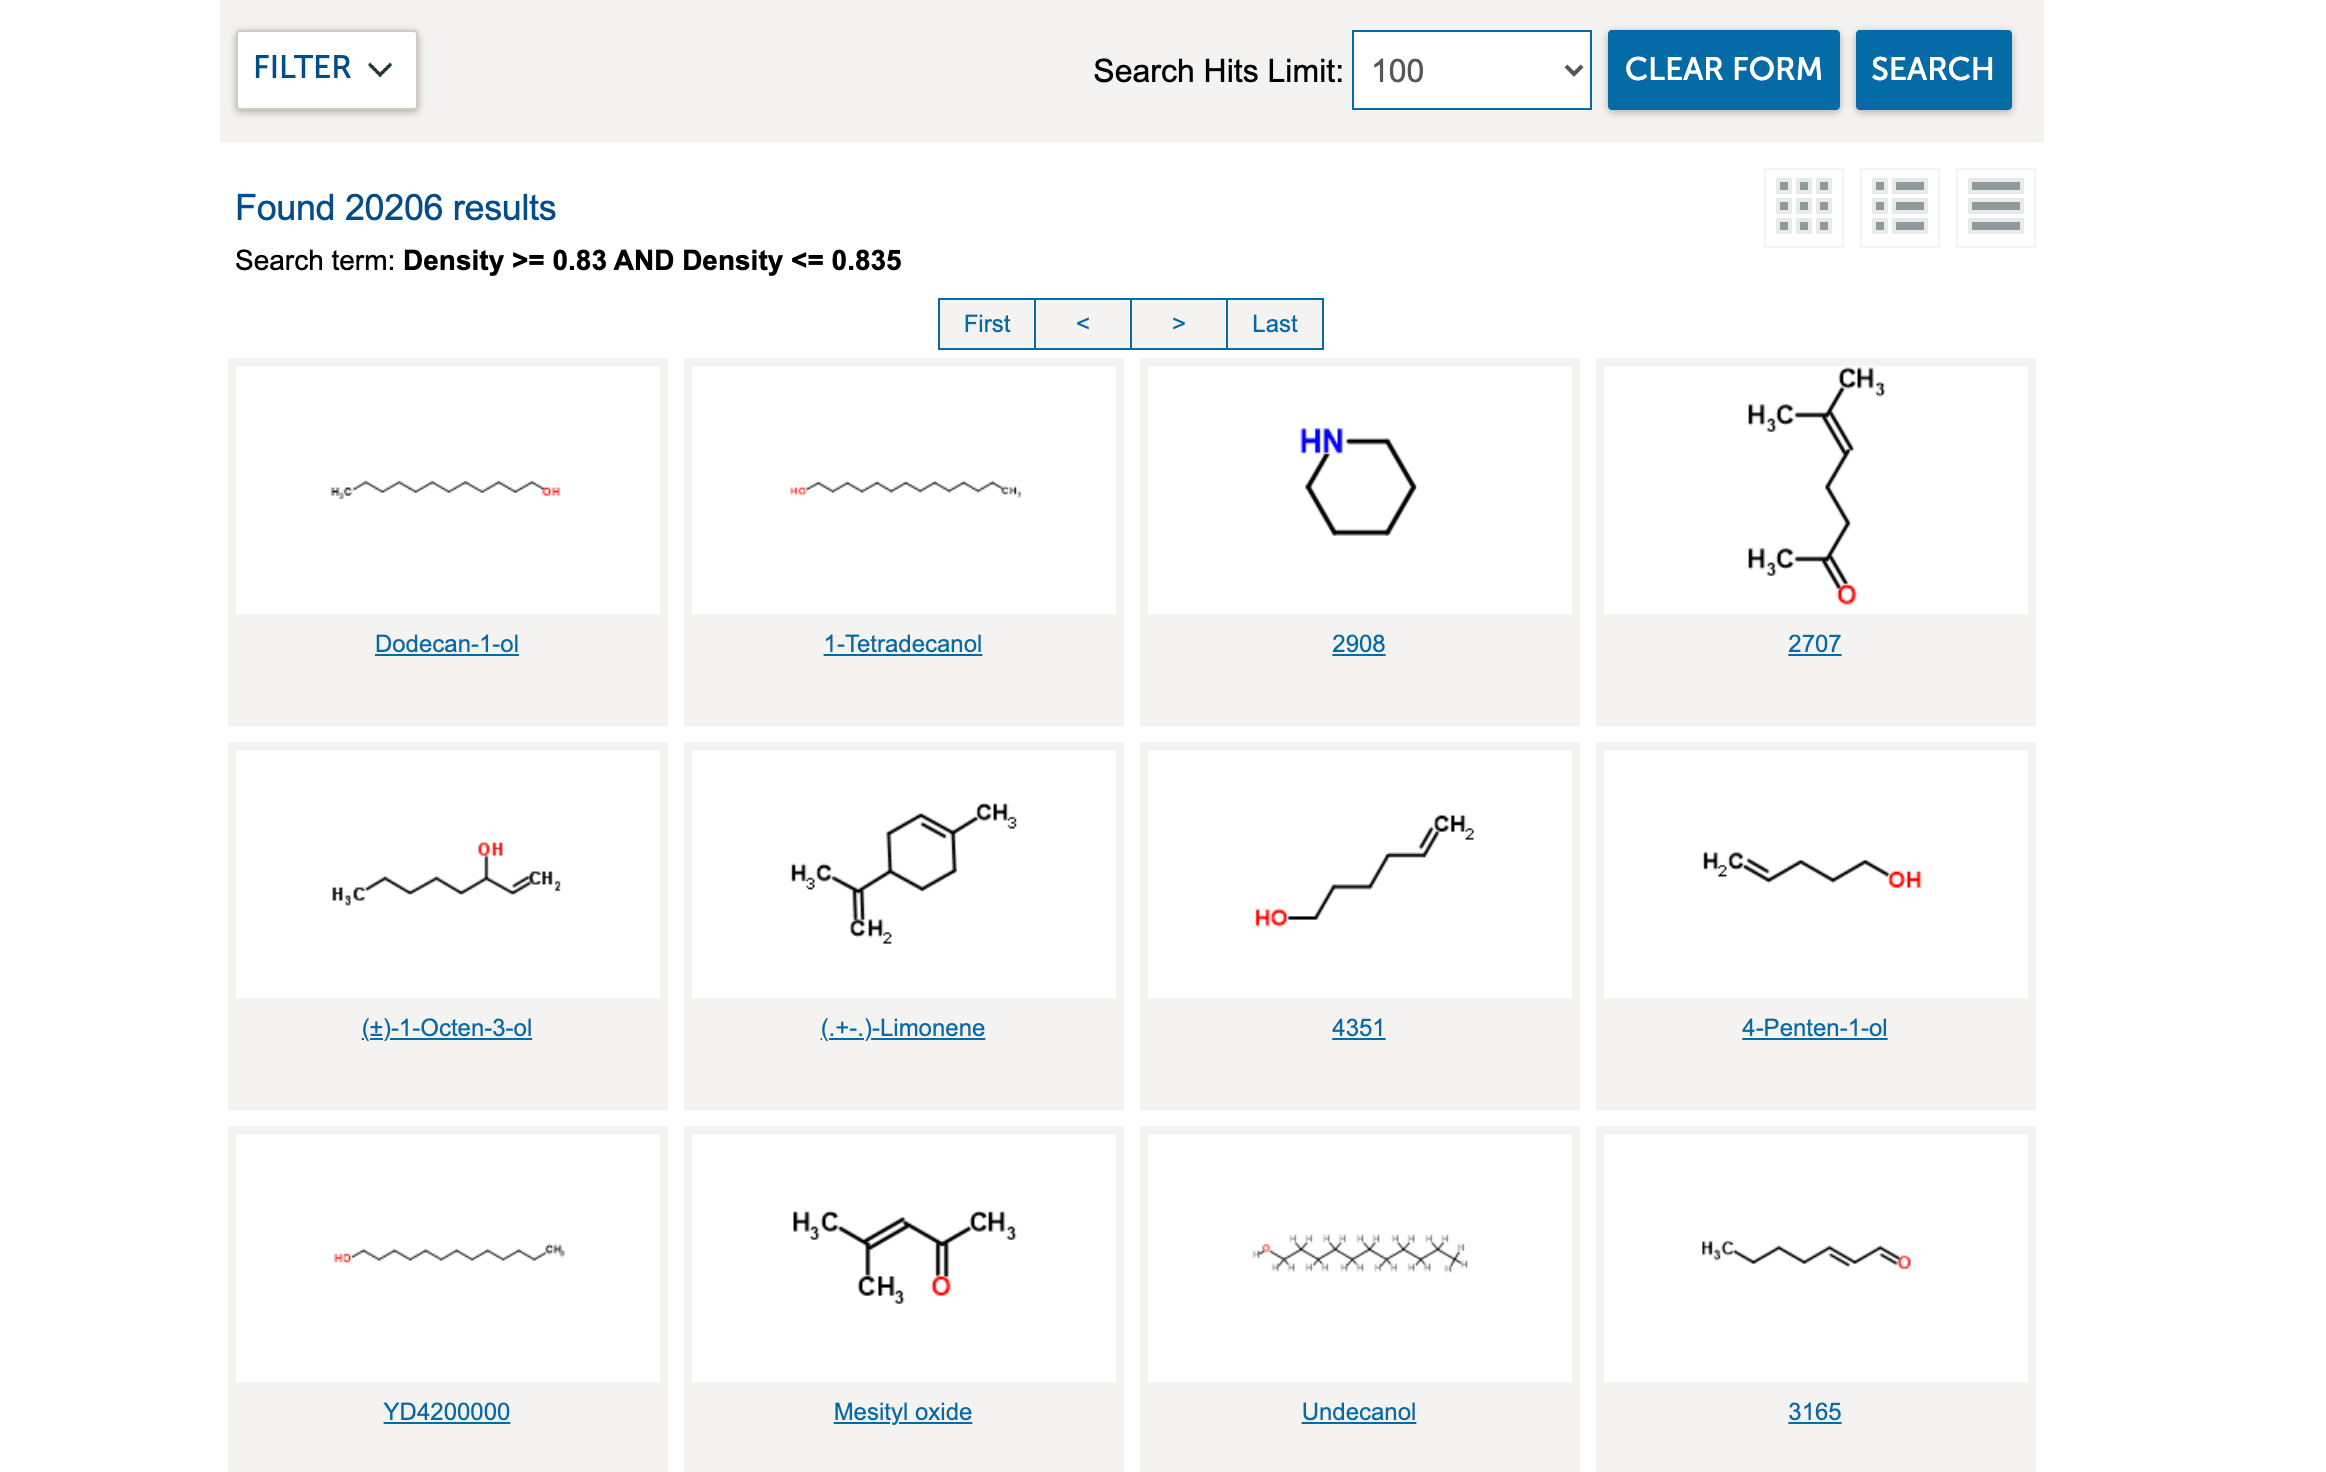Click the Limonene structure image
This screenshot has height=1472, width=2326.
(x=904, y=874)
